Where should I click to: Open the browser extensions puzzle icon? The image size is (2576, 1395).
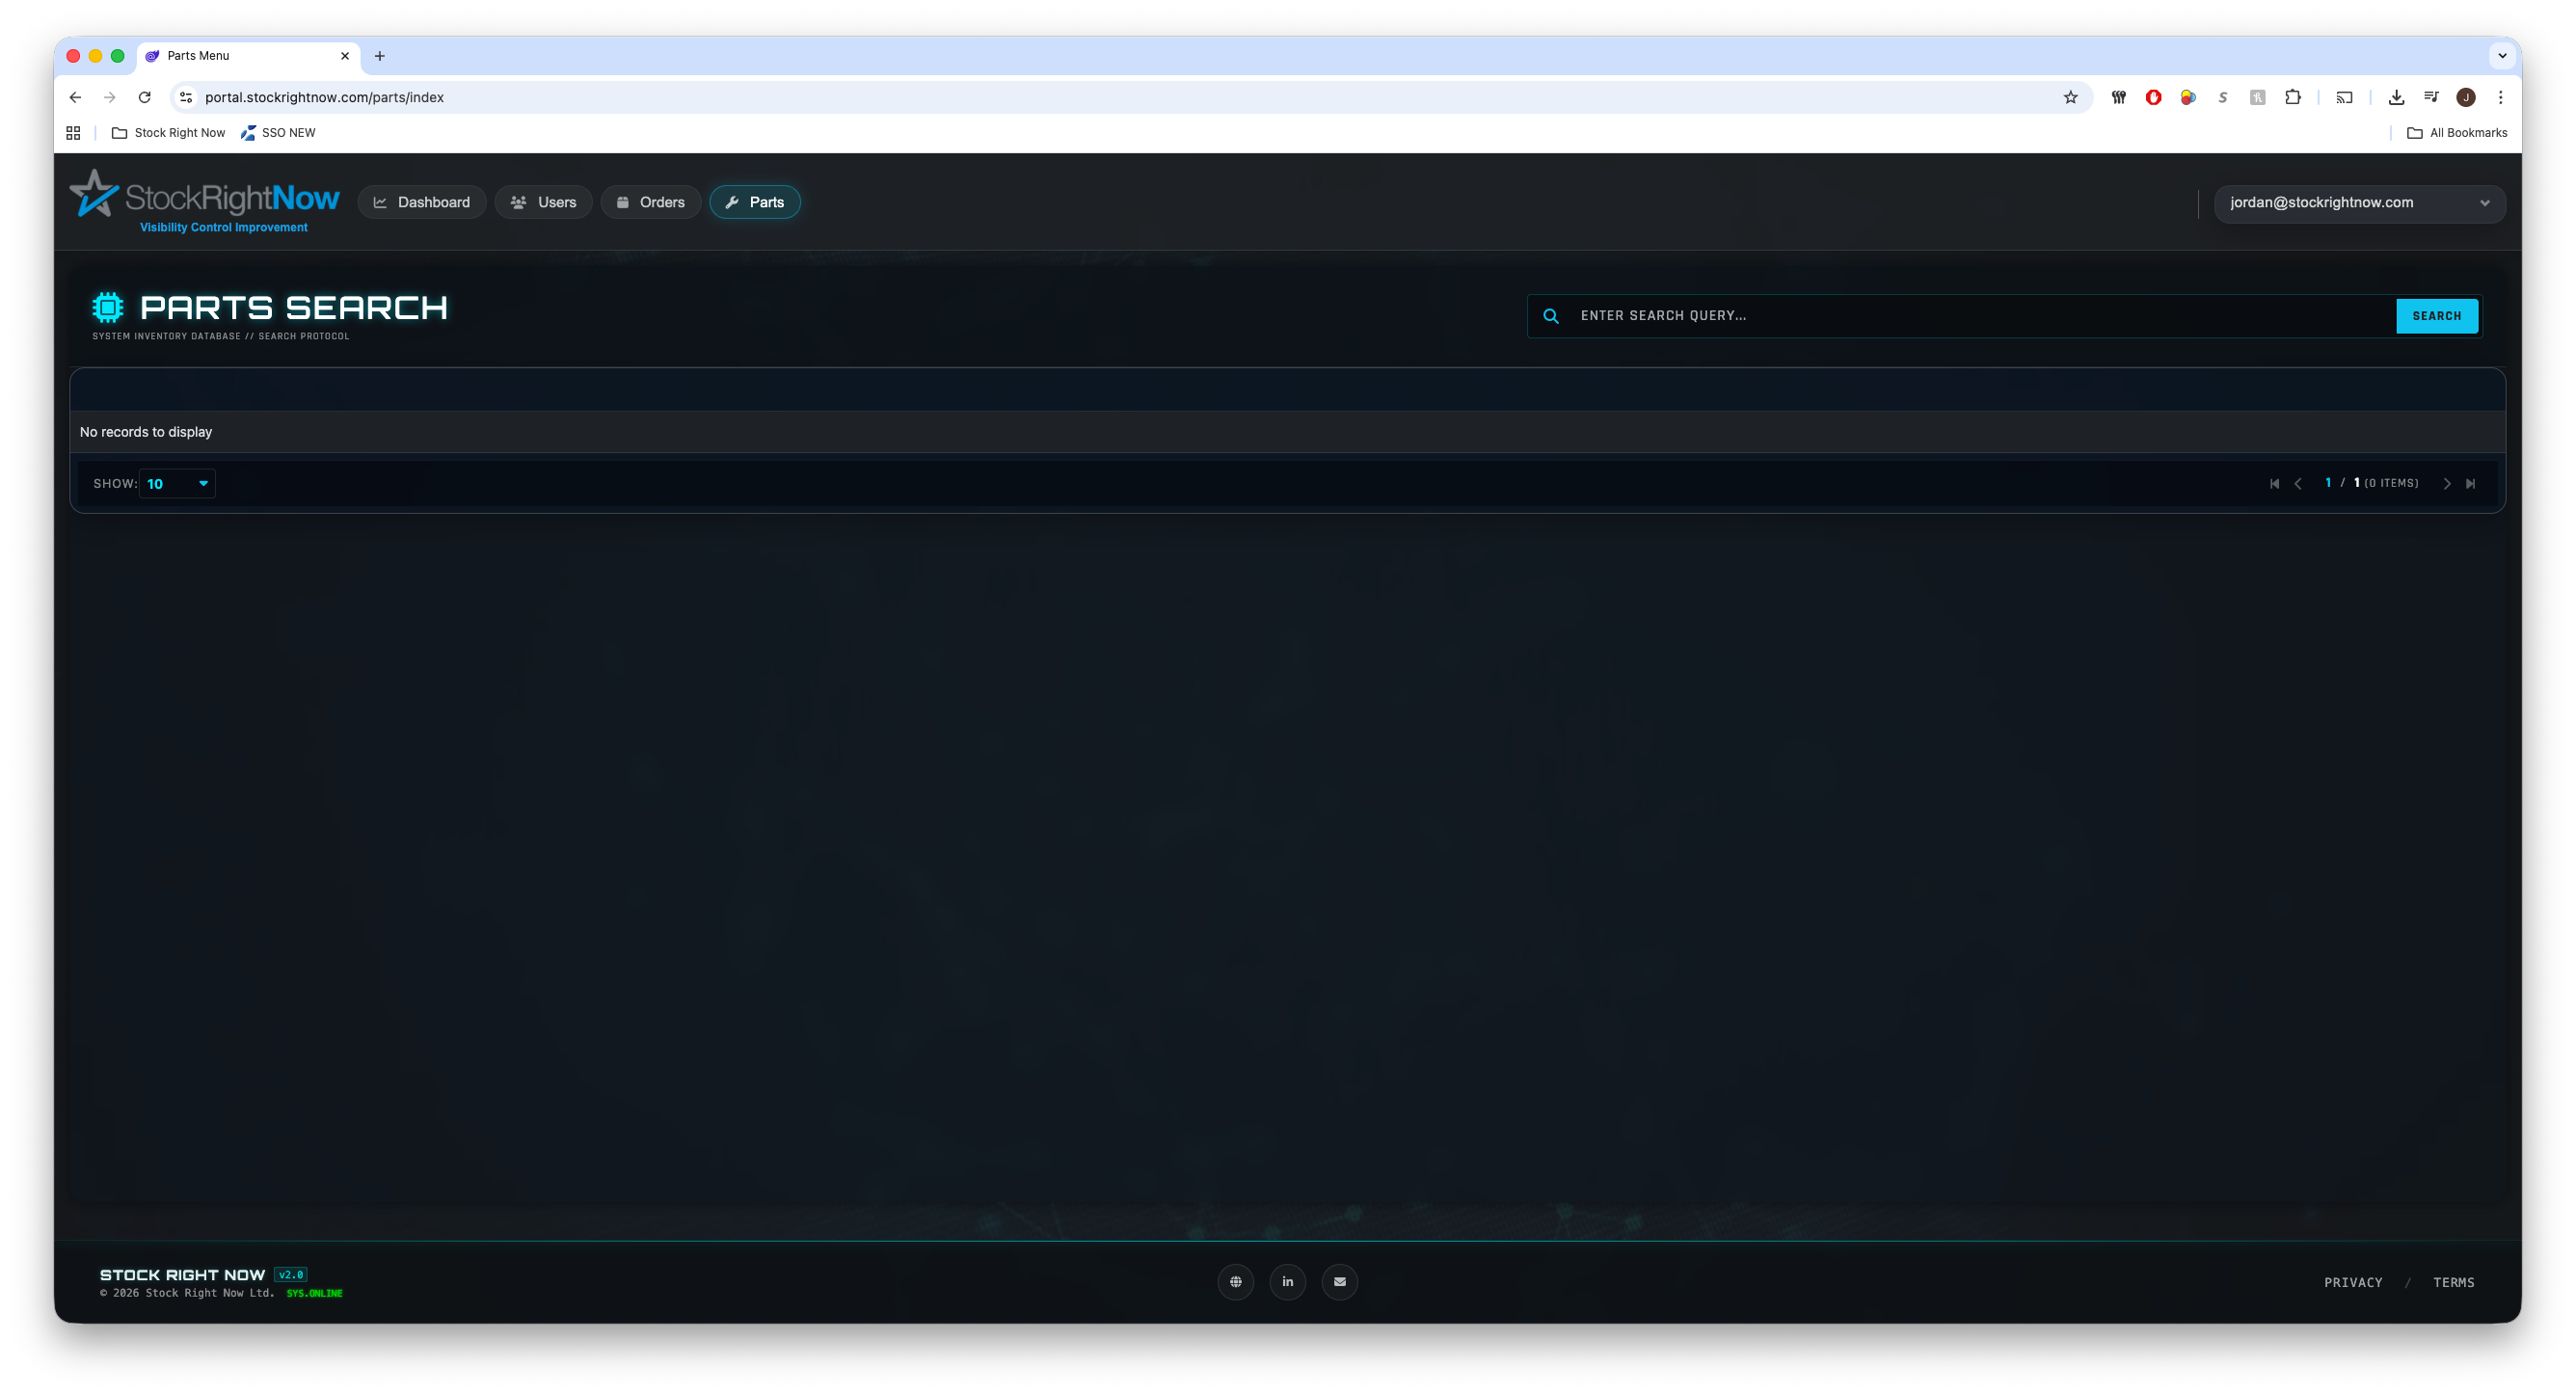click(x=2292, y=97)
